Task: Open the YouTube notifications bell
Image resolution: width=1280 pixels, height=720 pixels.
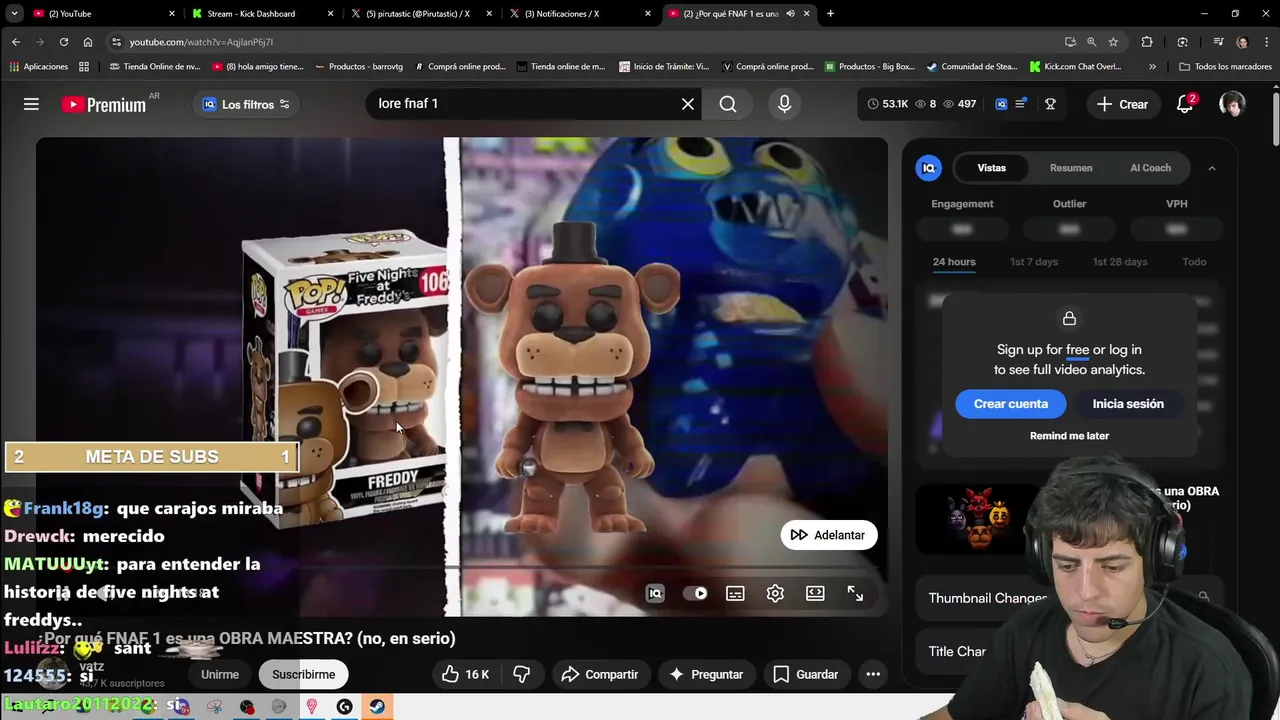Action: tap(1185, 104)
